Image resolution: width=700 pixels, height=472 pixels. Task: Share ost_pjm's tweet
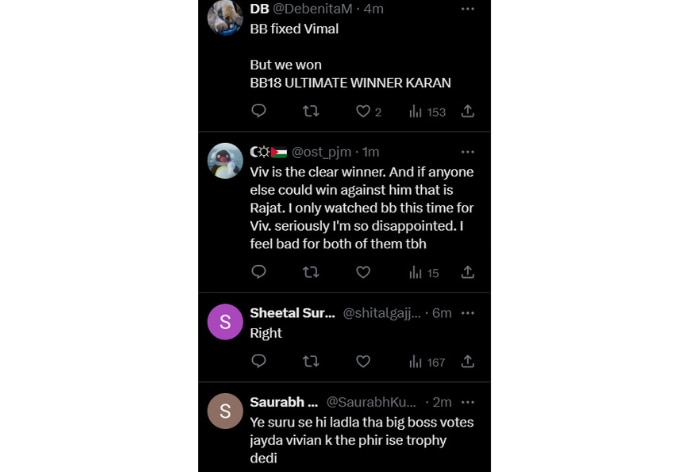[x=467, y=272]
